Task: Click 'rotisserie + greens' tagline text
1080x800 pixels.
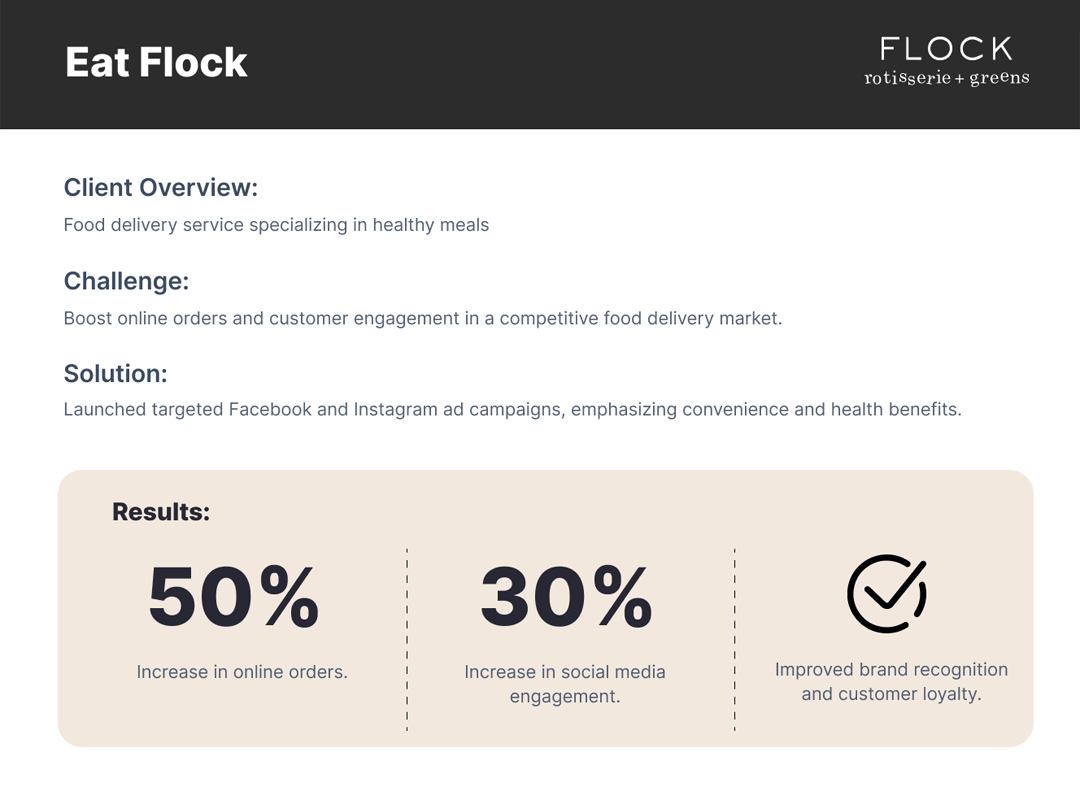Action: tap(947, 78)
